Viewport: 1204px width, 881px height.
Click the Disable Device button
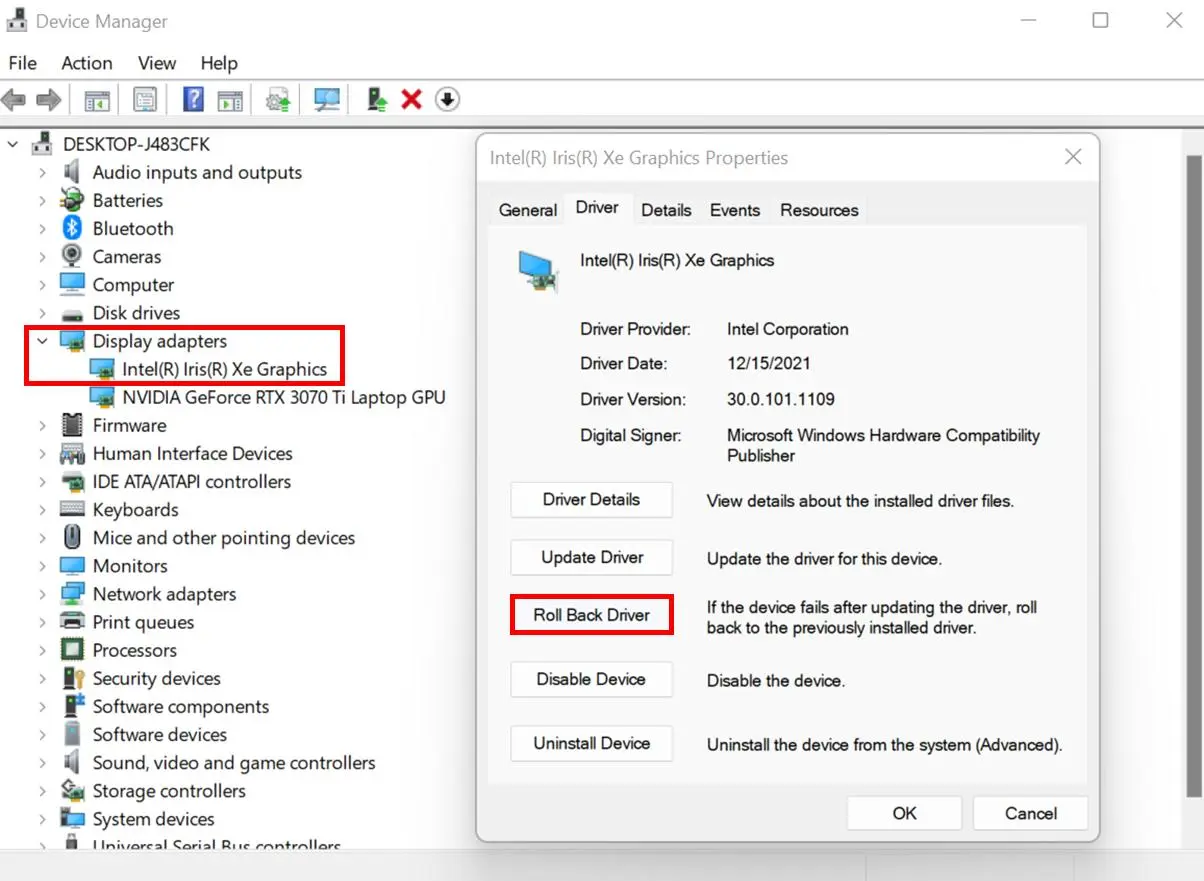tap(591, 679)
